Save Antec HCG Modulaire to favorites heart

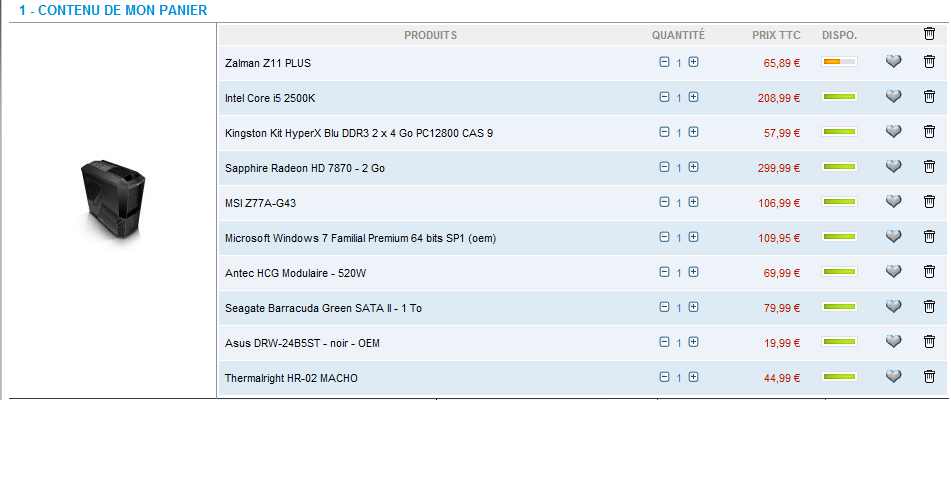coord(894,272)
